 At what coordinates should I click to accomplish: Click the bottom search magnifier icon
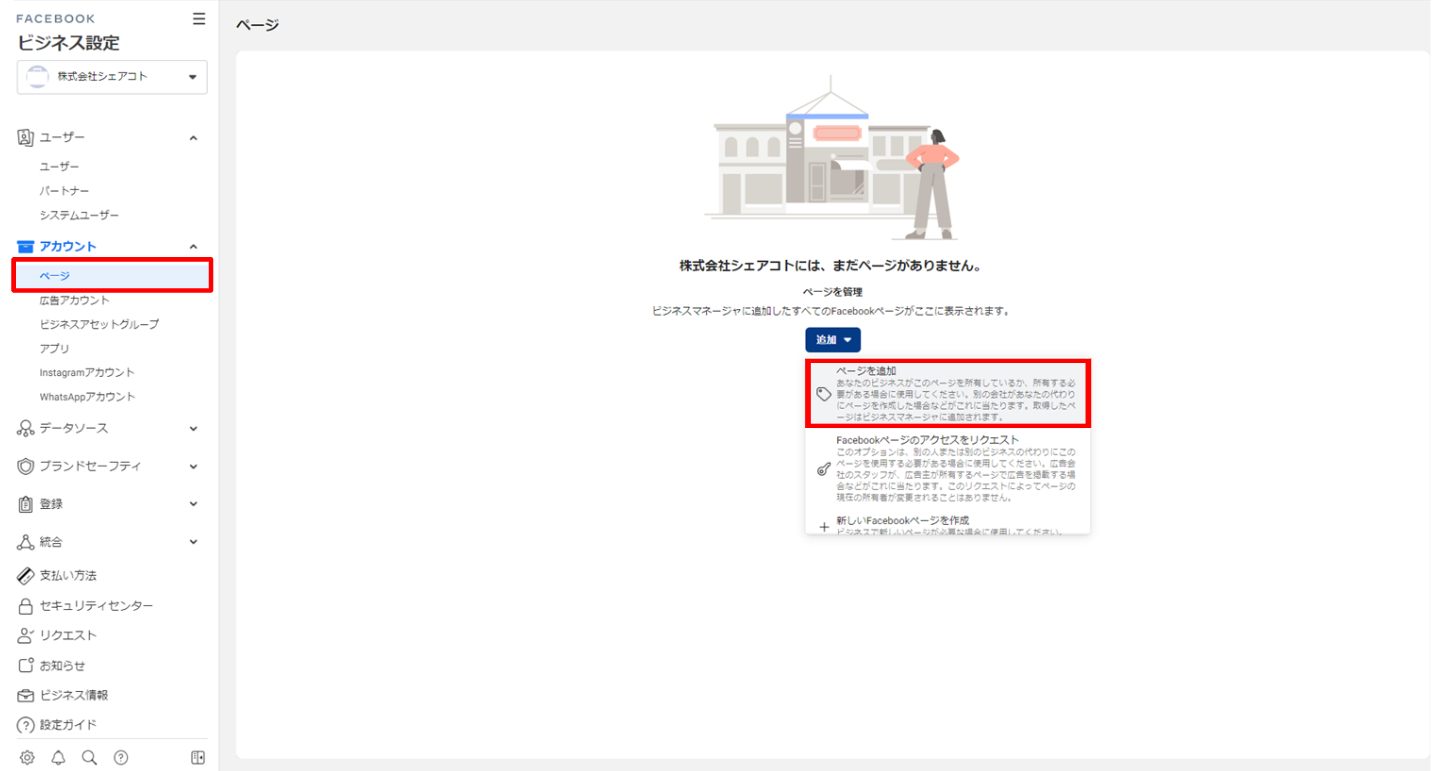[89, 758]
